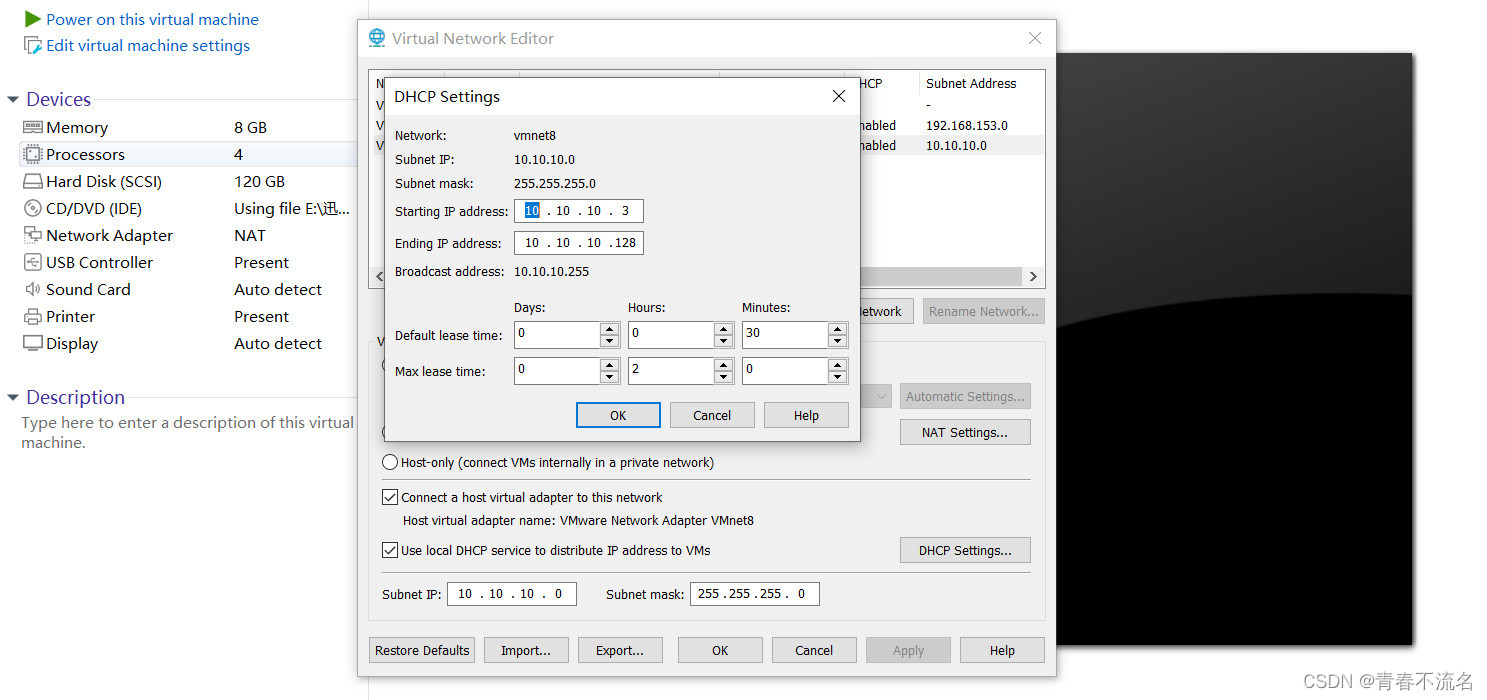Click the Export button
This screenshot has height=700, width=1487.
[620, 650]
